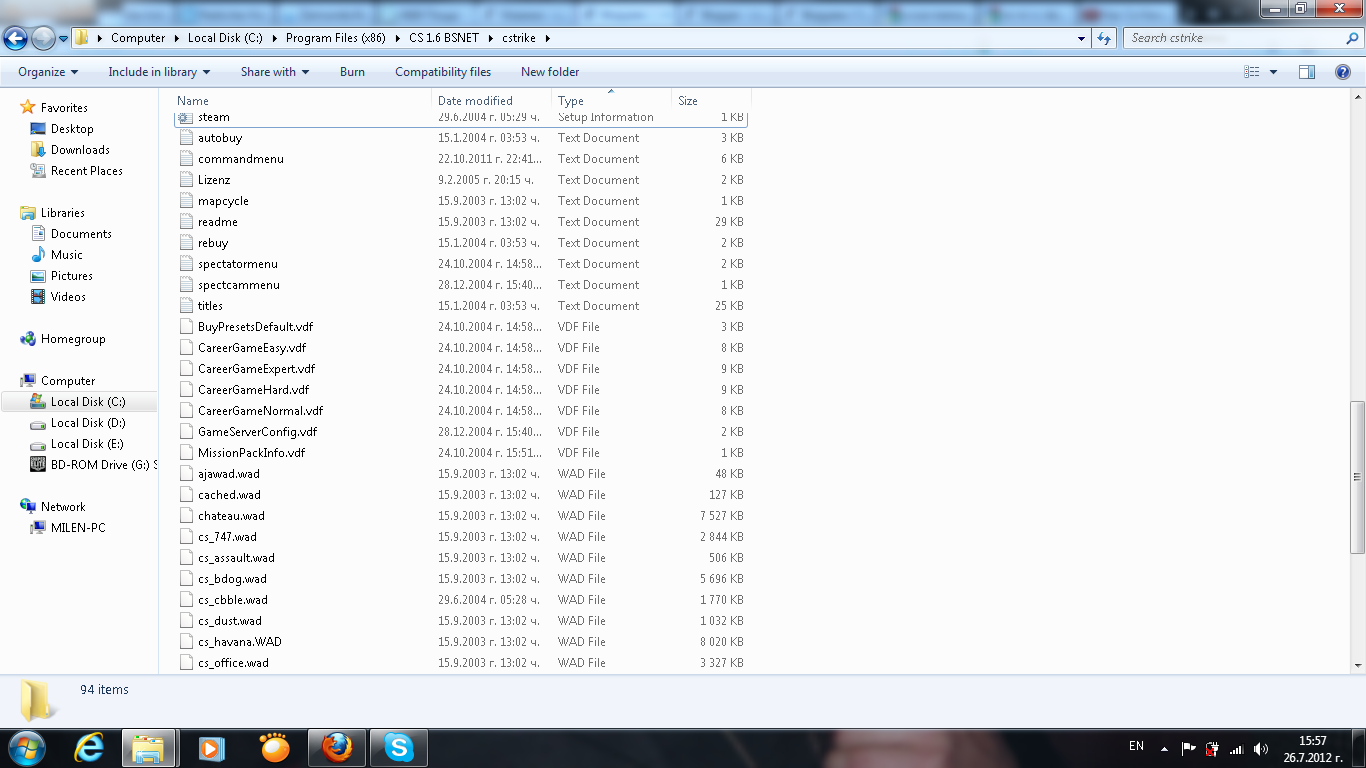This screenshot has width=1366, height=768.
Task: Click the GameServerConfig.vdf file icon
Action: point(186,432)
